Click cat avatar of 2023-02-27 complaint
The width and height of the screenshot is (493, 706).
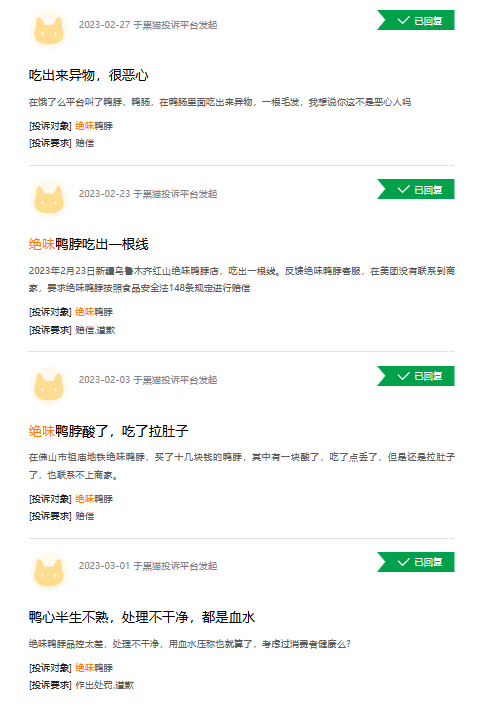click(49, 30)
